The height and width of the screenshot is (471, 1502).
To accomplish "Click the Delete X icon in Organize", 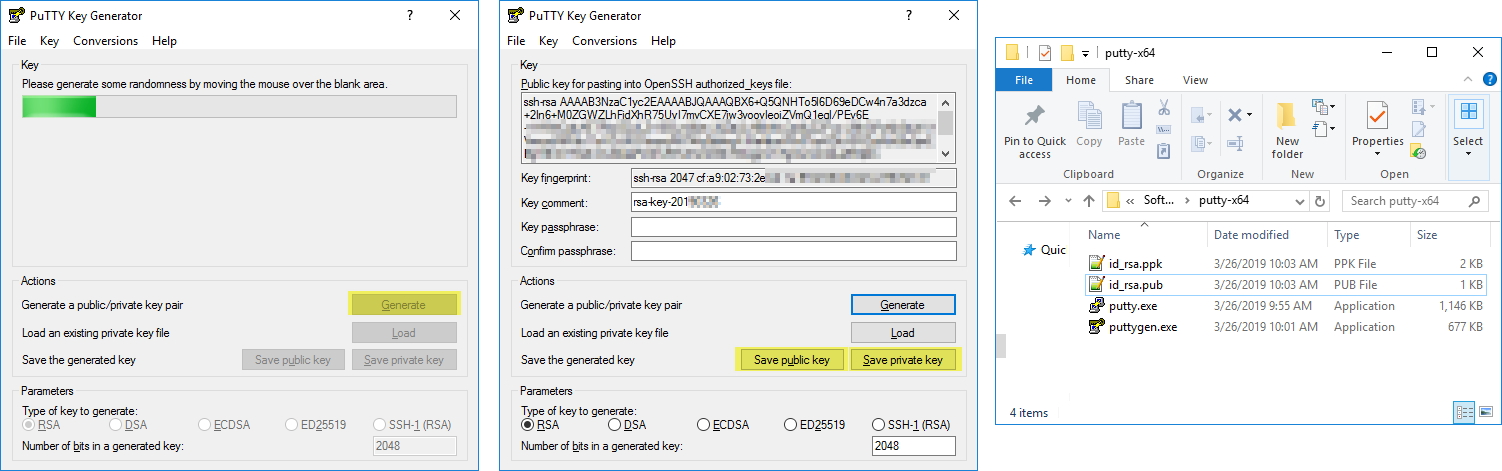I will click(x=1235, y=114).
